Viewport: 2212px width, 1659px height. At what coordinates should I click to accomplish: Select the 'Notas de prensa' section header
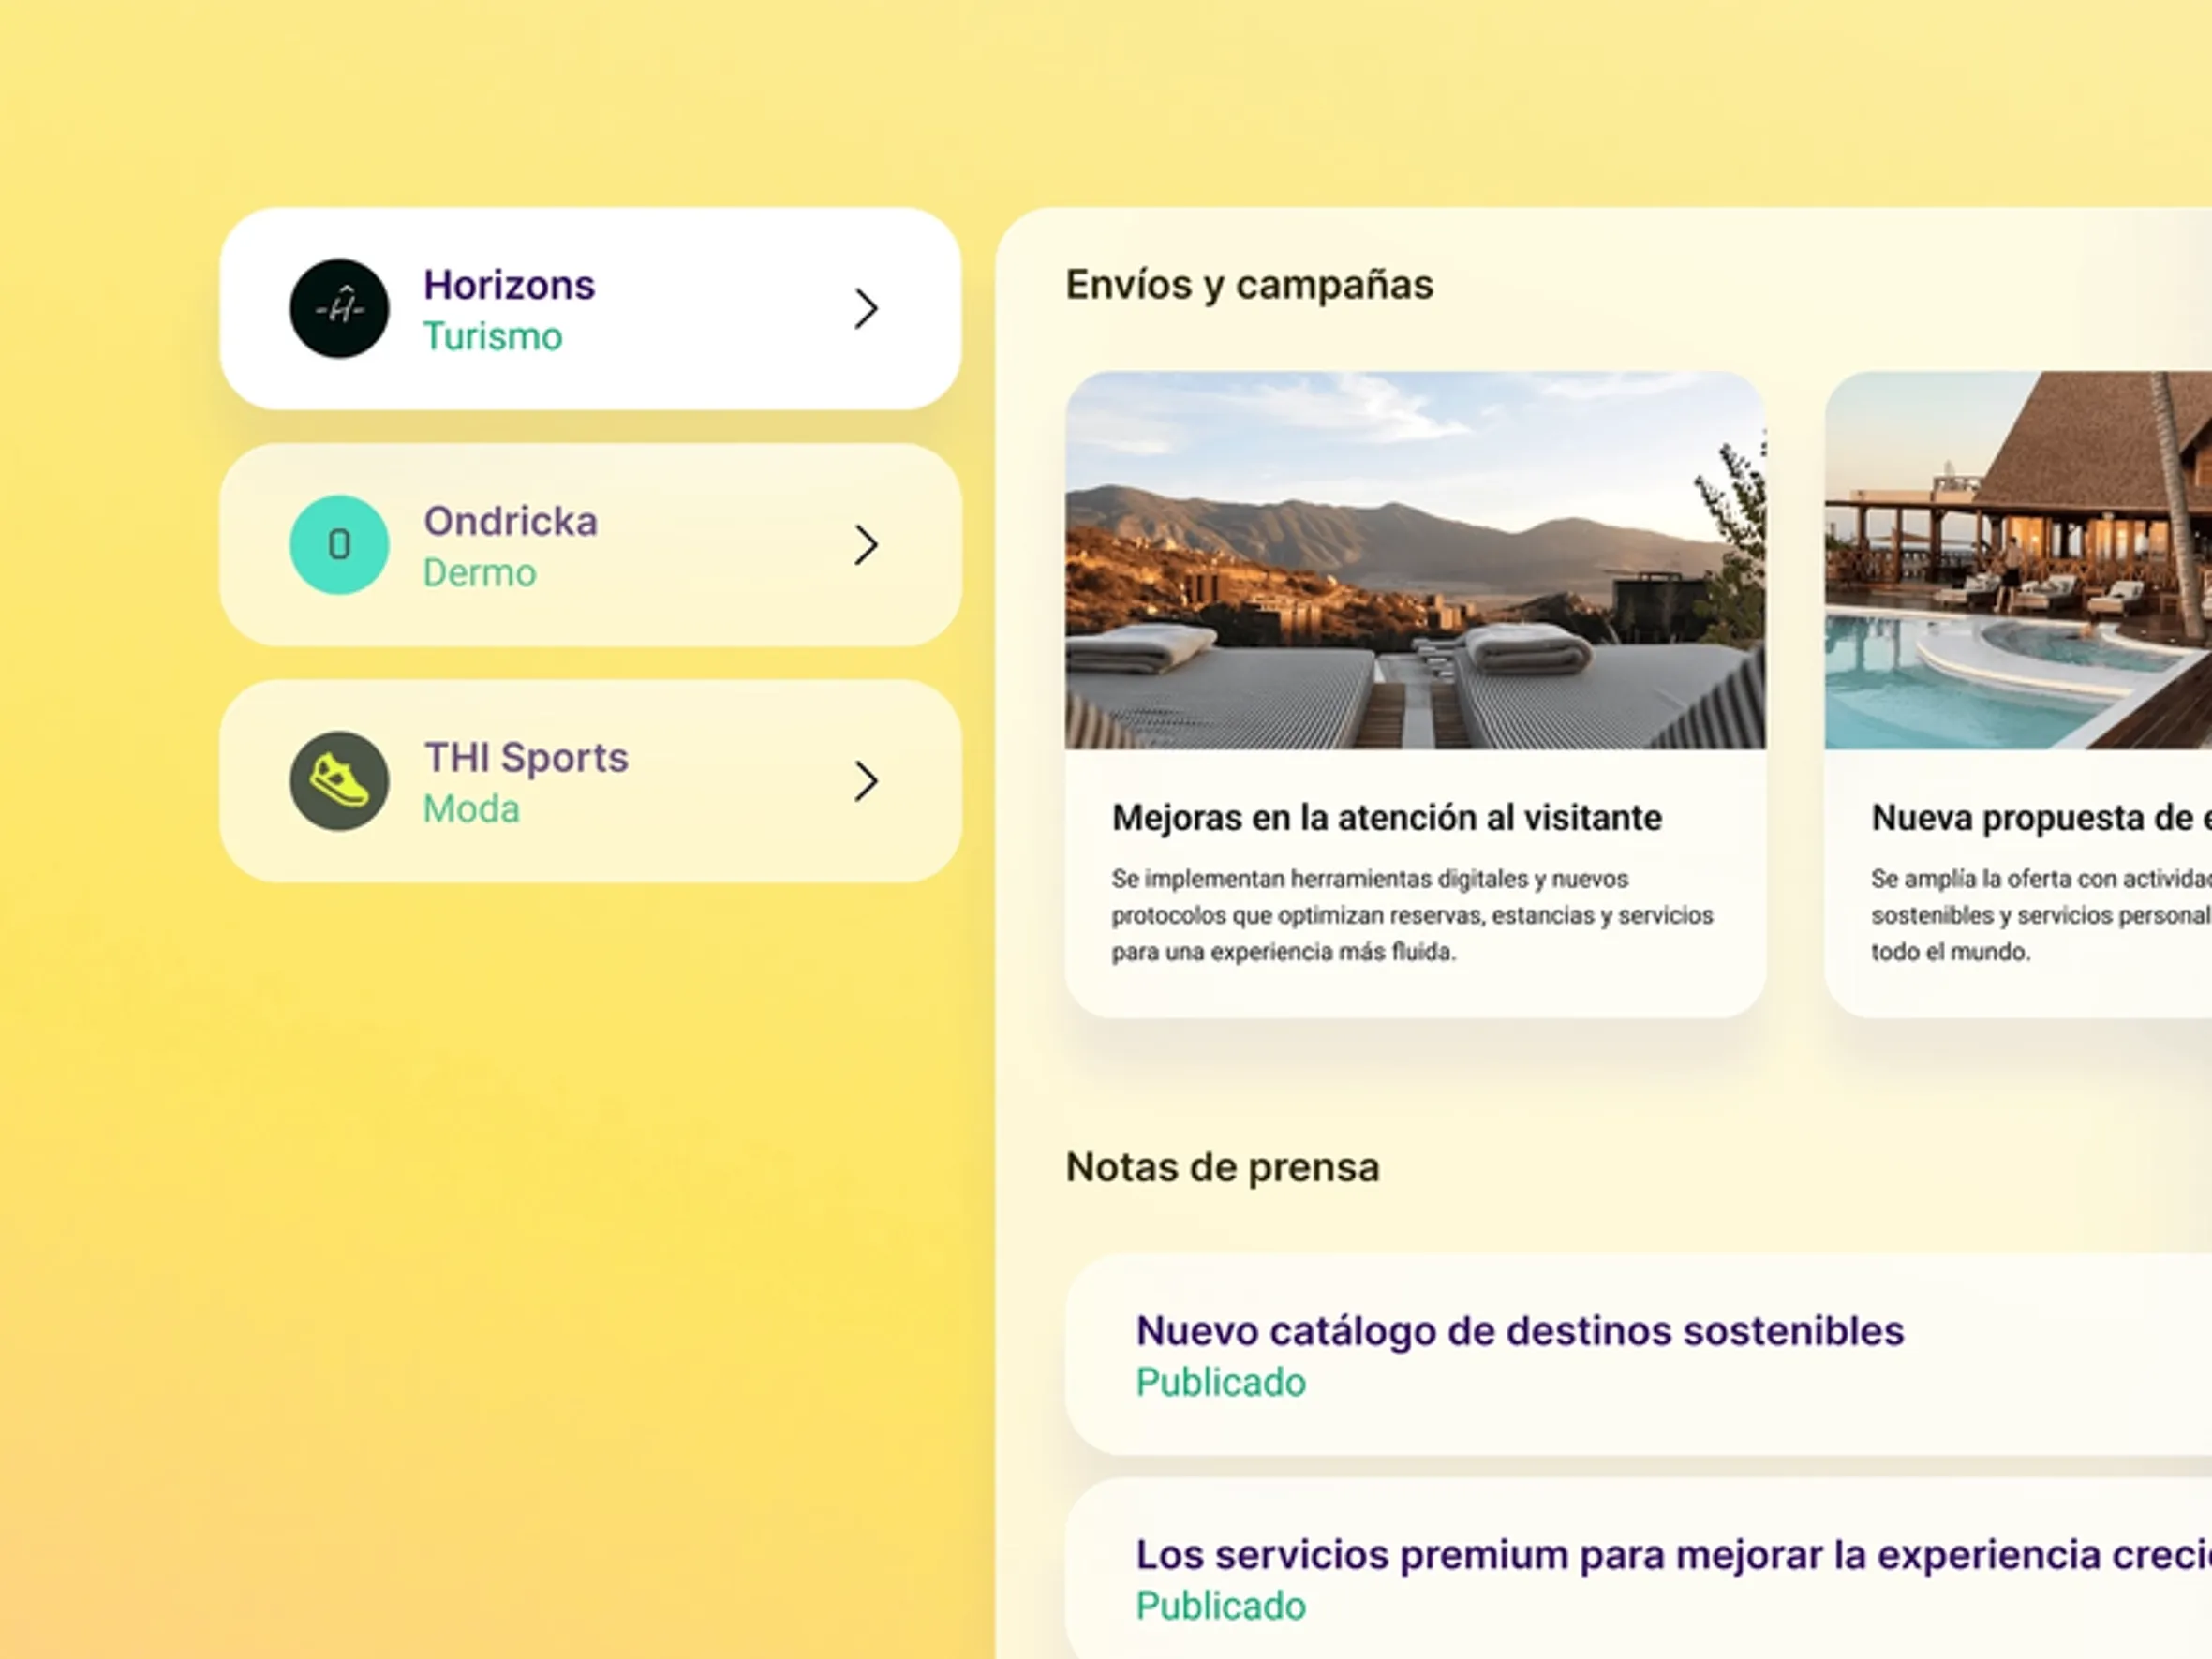pos(1223,1166)
